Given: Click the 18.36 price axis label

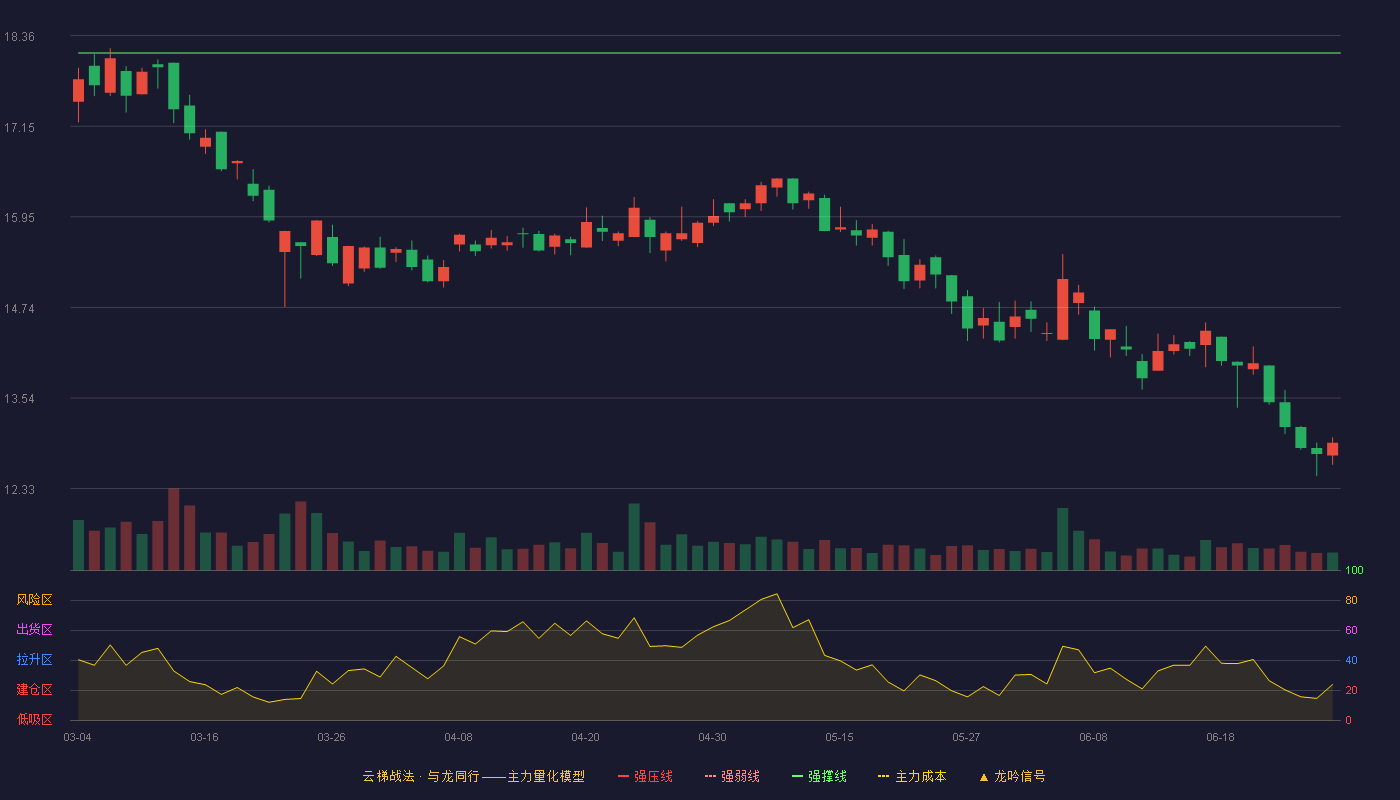Looking at the screenshot, I should click(x=19, y=37).
